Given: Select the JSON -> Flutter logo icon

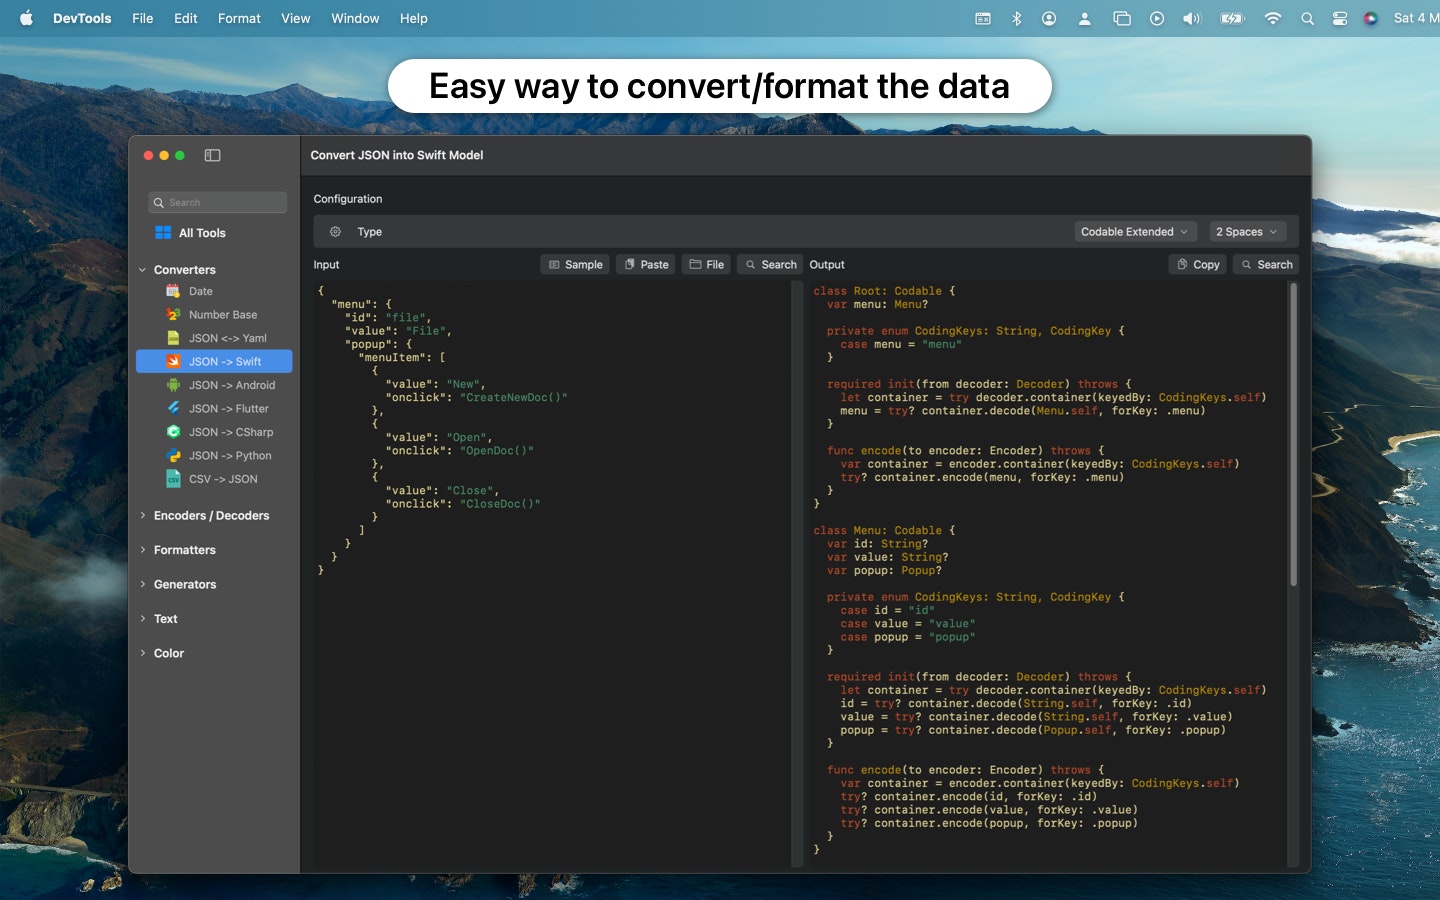Looking at the screenshot, I should pyautogui.click(x=173, y=408).
